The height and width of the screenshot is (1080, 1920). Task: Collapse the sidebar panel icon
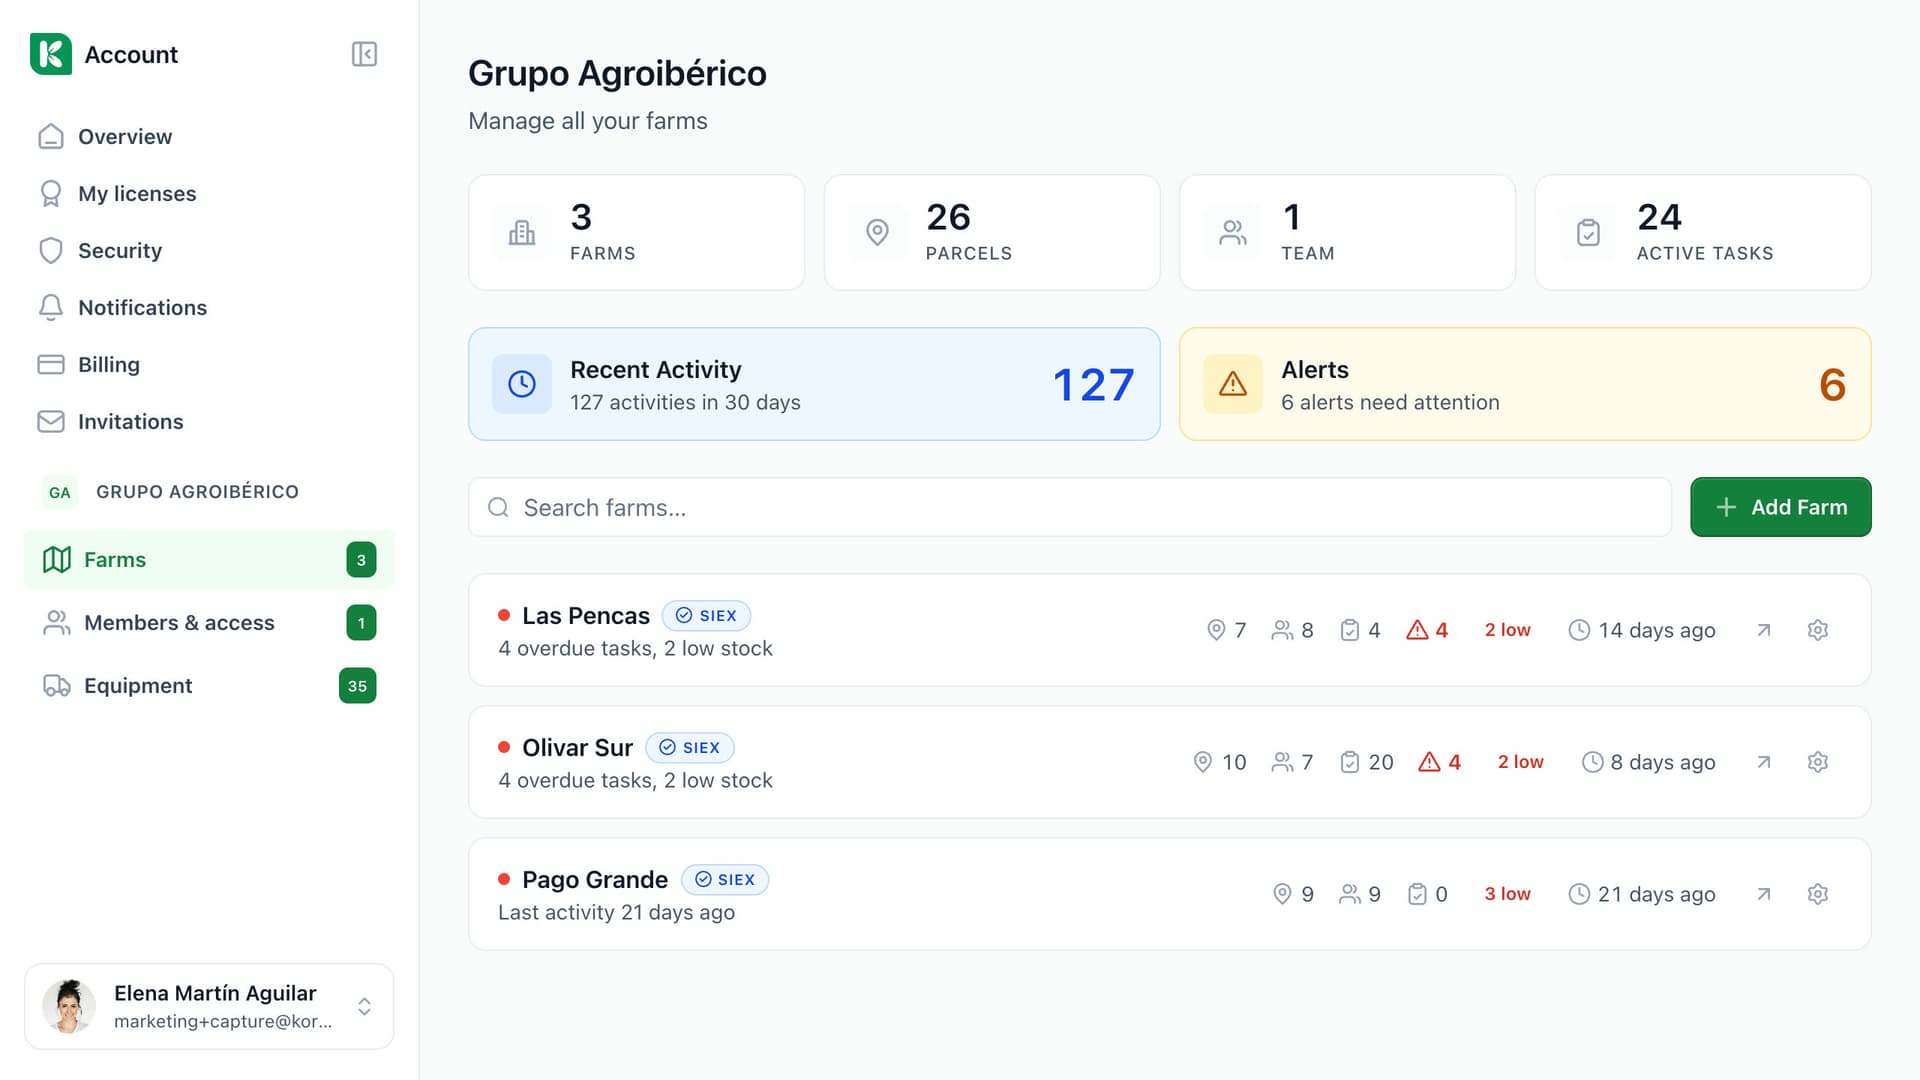click(364, 54)
